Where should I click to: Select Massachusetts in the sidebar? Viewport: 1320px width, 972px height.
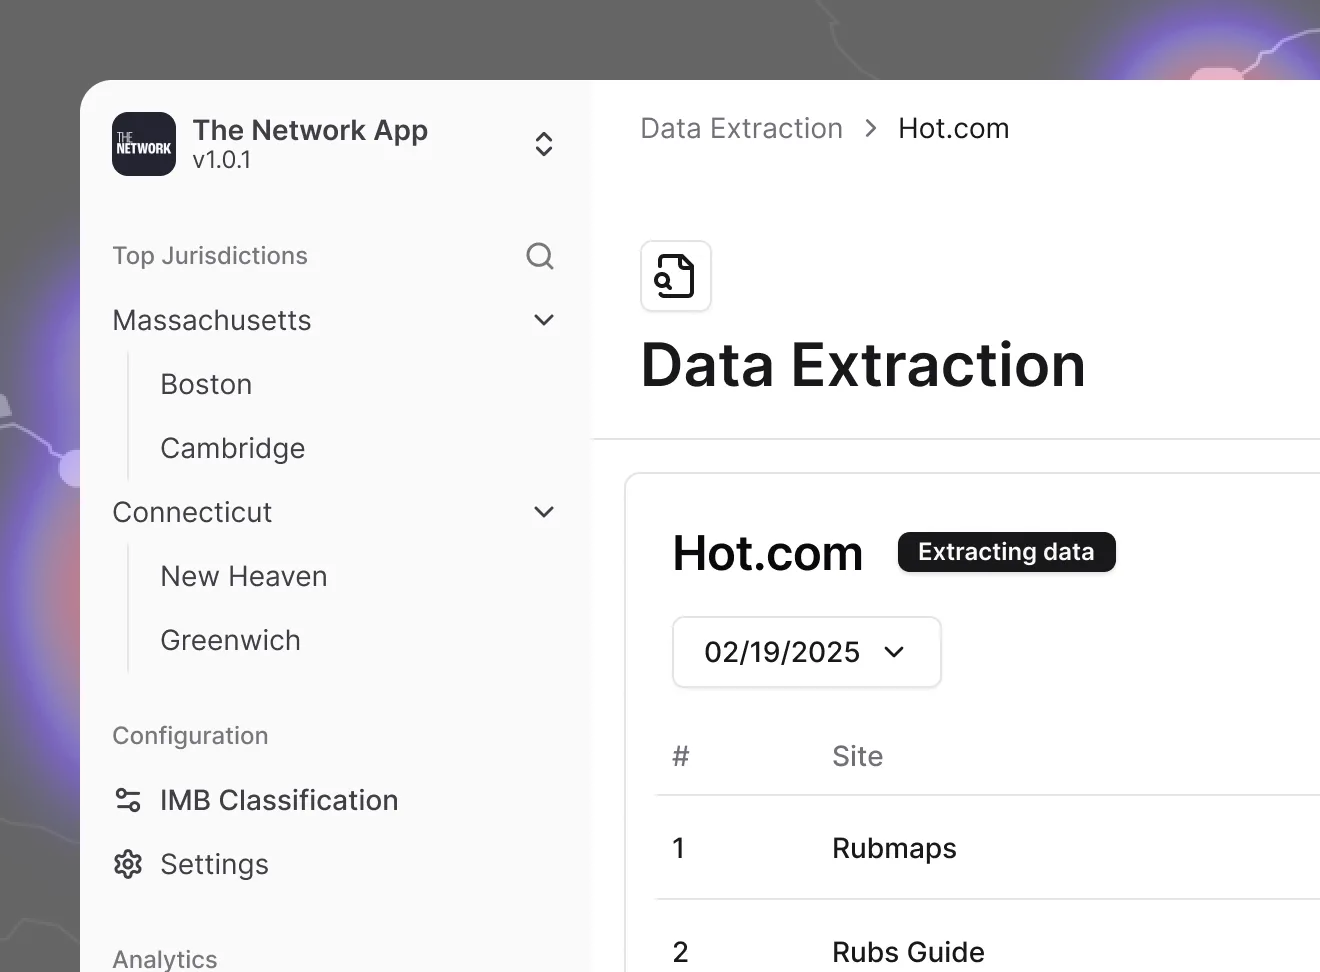coord(212,320)
